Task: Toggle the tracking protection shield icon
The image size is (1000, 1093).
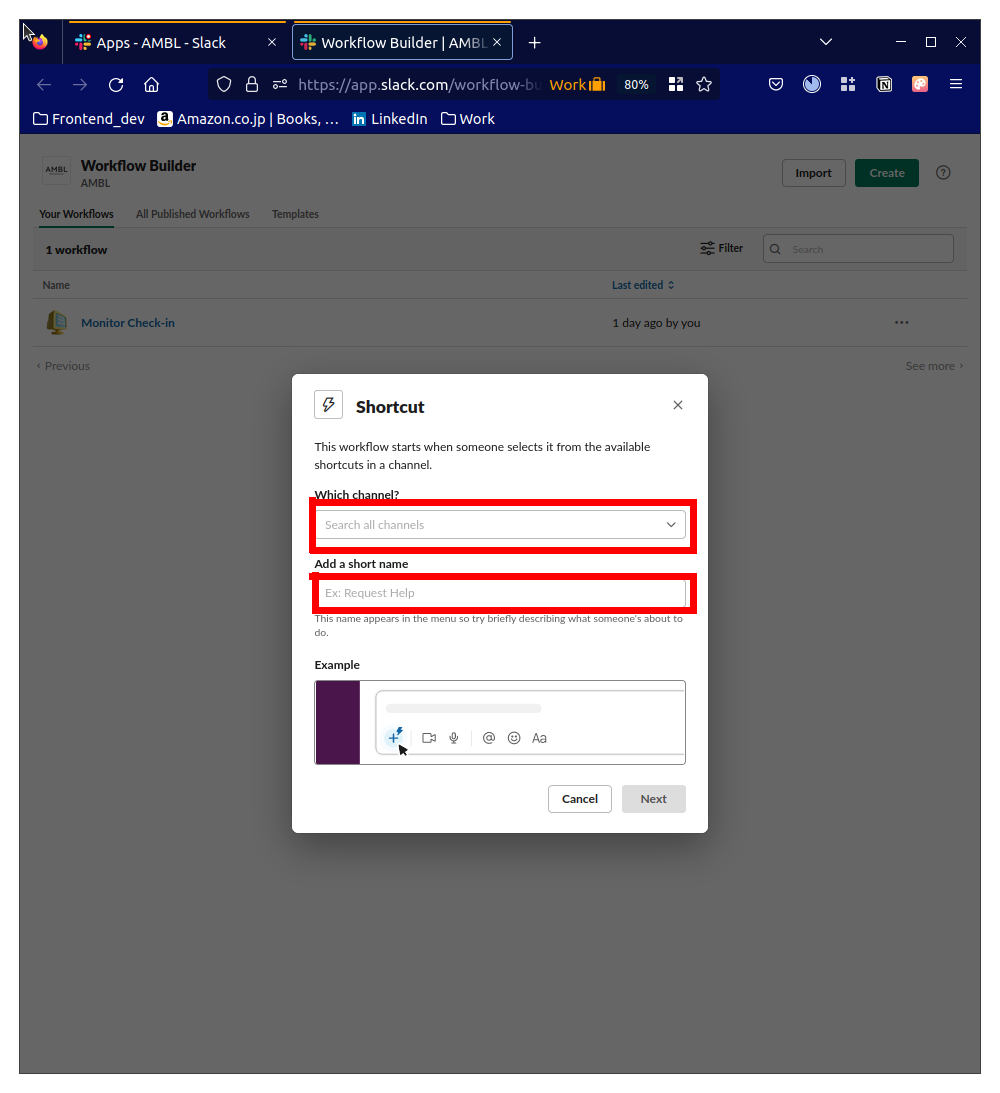Action: 224,84
